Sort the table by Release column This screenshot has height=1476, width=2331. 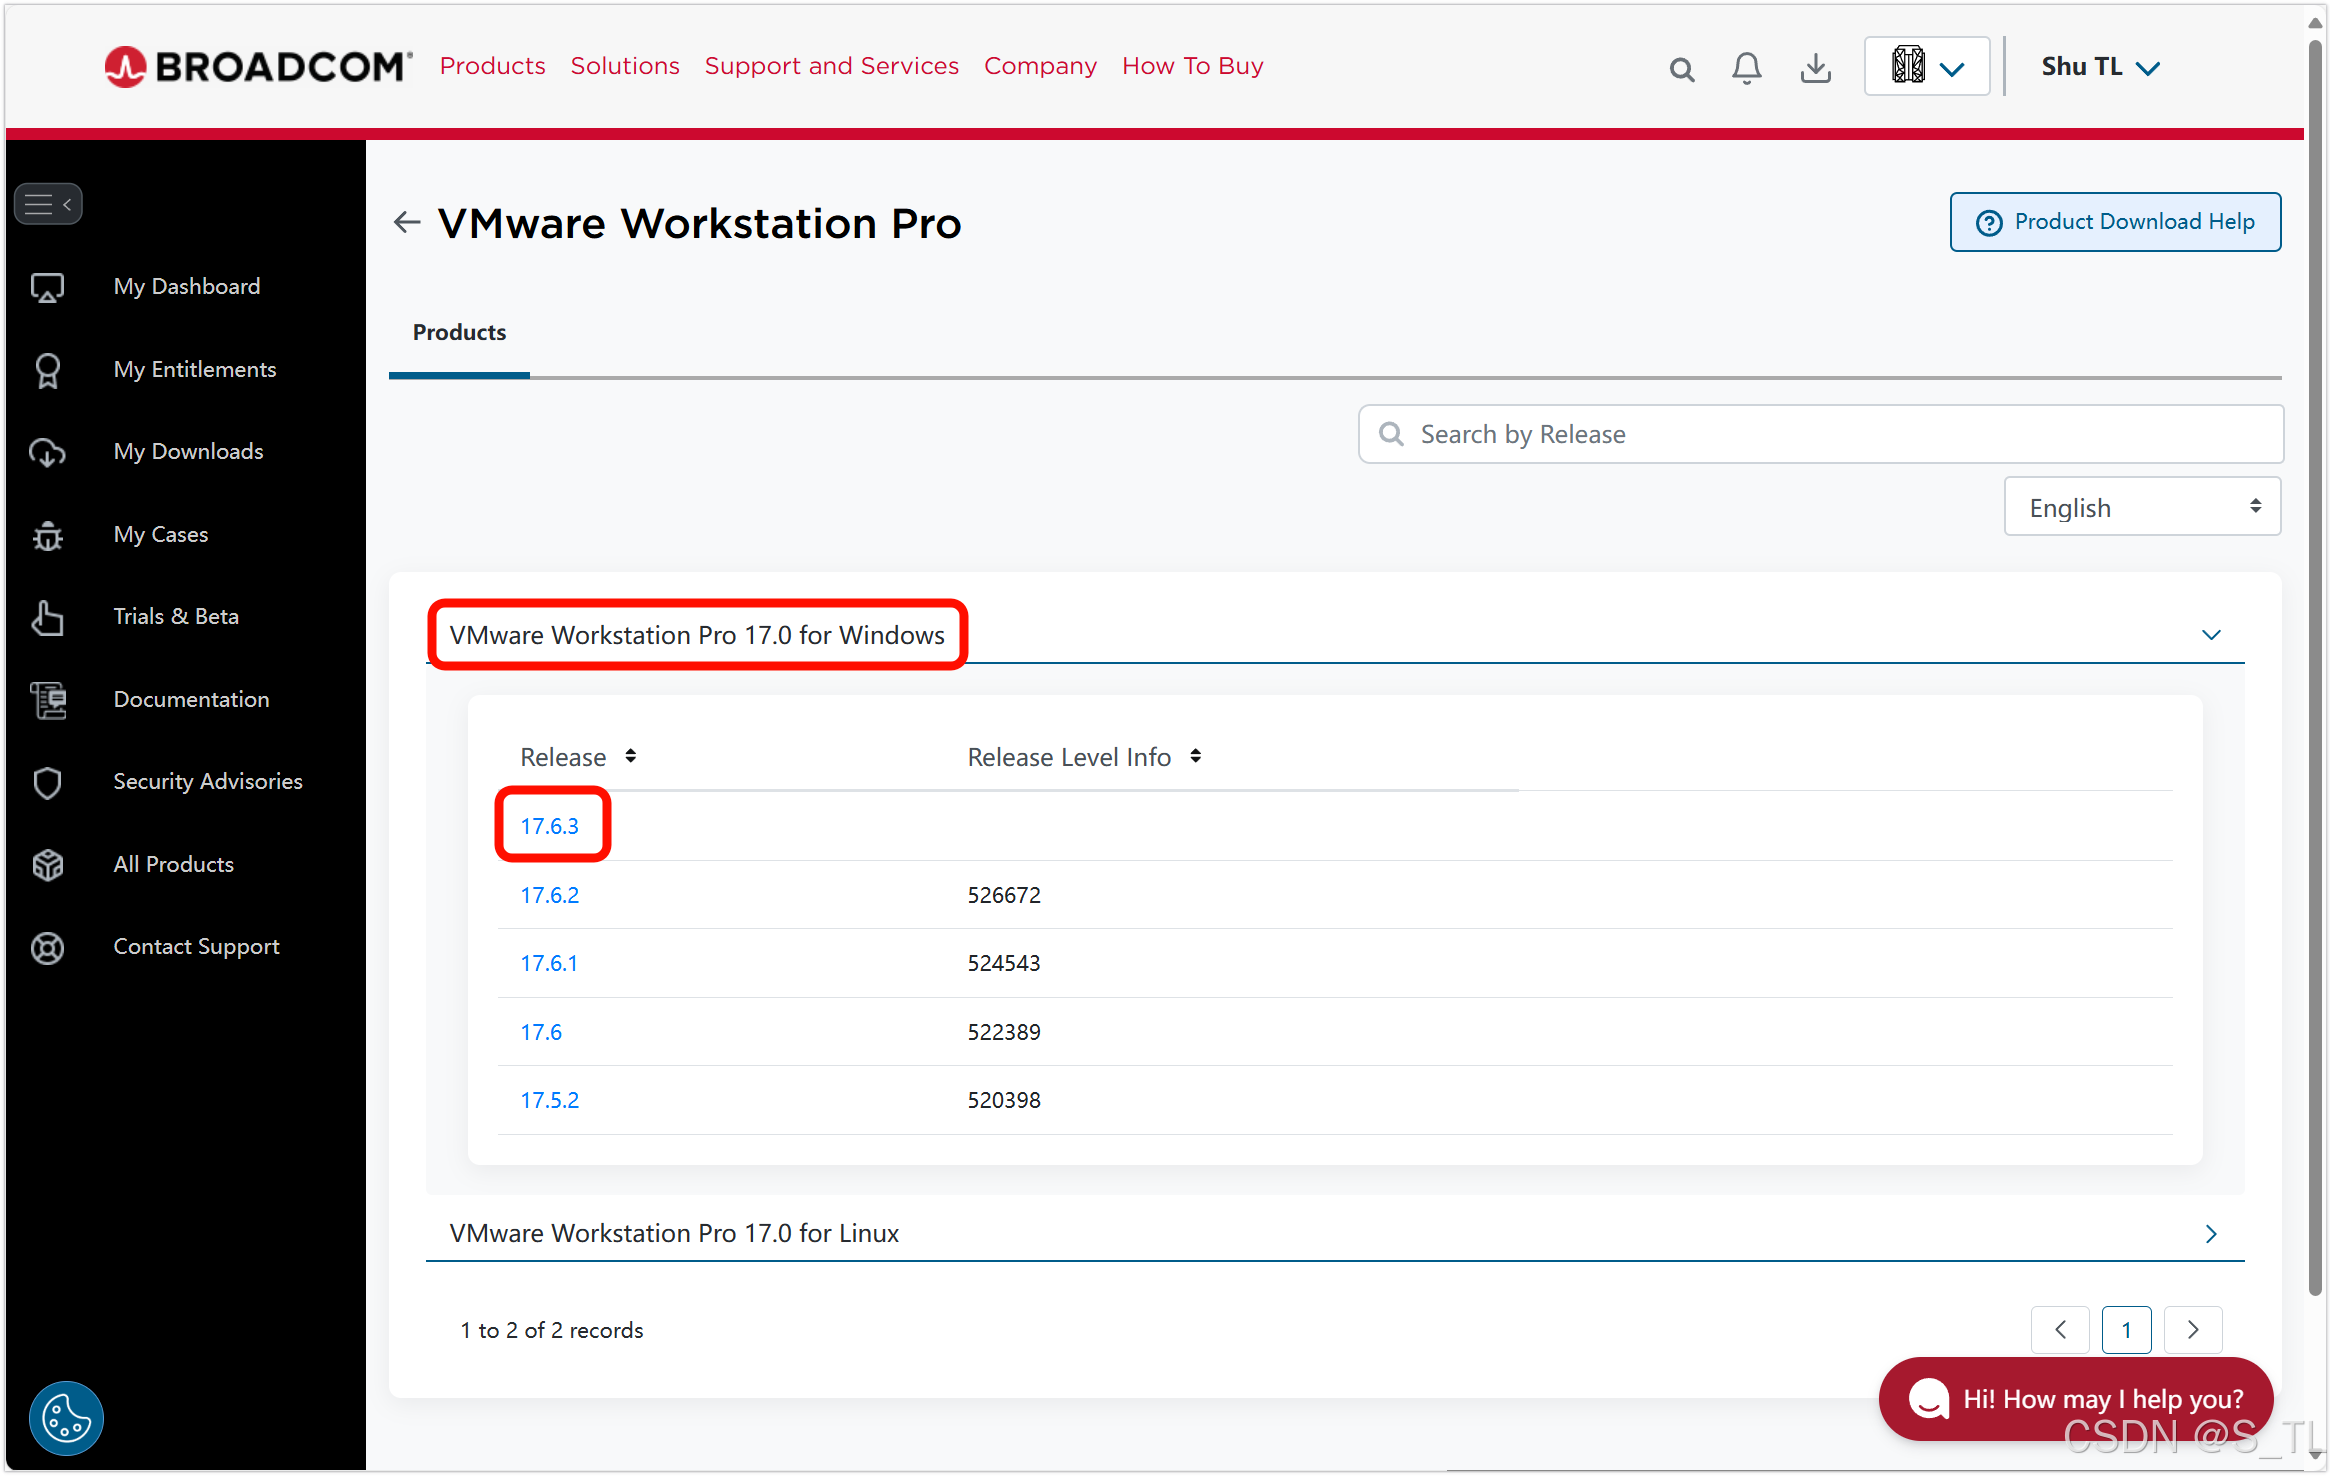pos(630,757)
